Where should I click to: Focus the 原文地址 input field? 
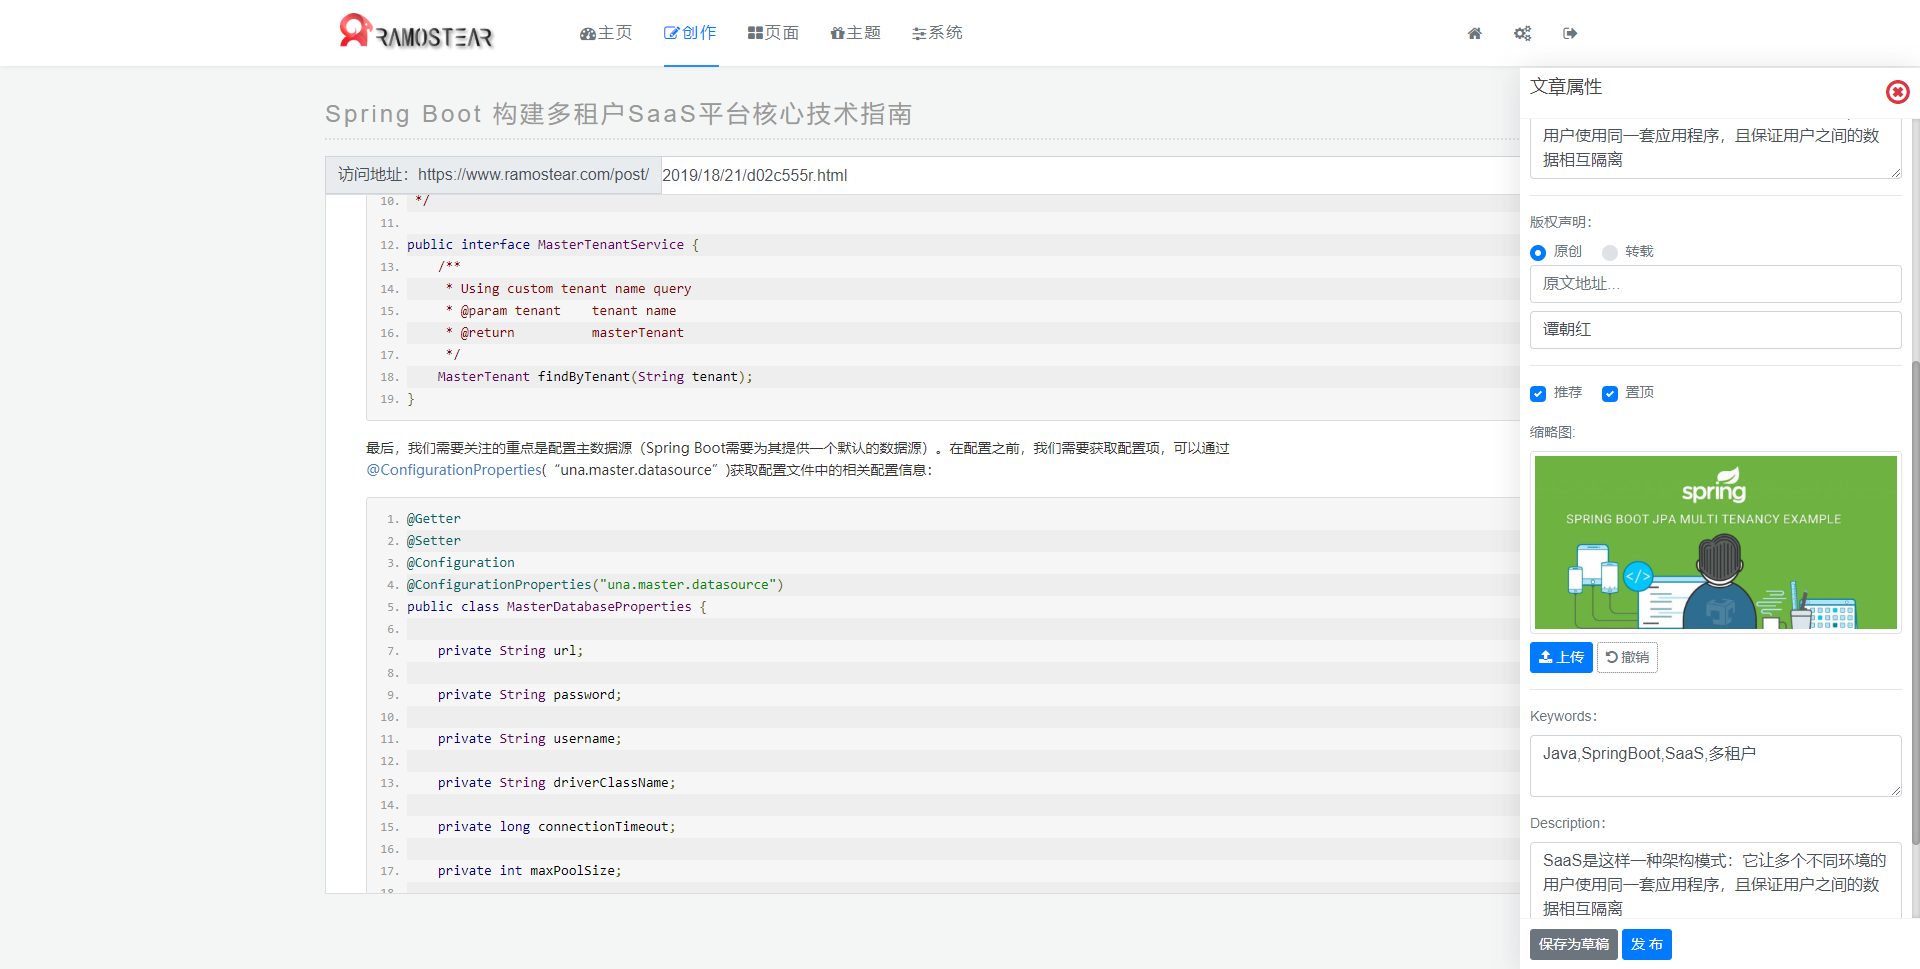click(x=1716, y=284)
